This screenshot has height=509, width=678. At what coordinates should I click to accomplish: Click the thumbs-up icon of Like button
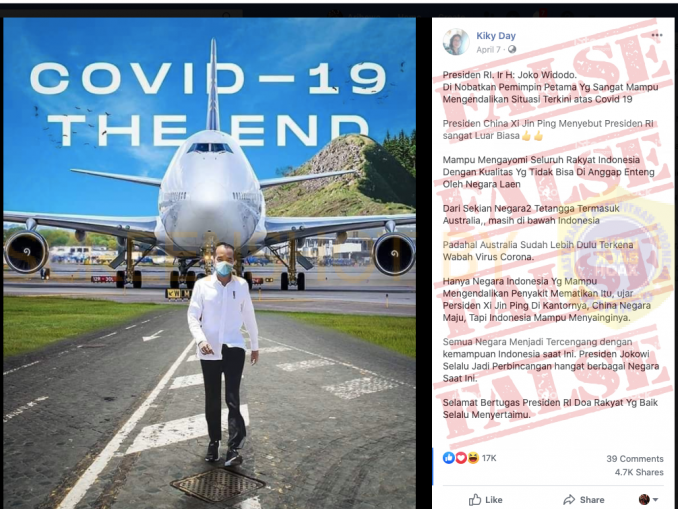[475, 499]
